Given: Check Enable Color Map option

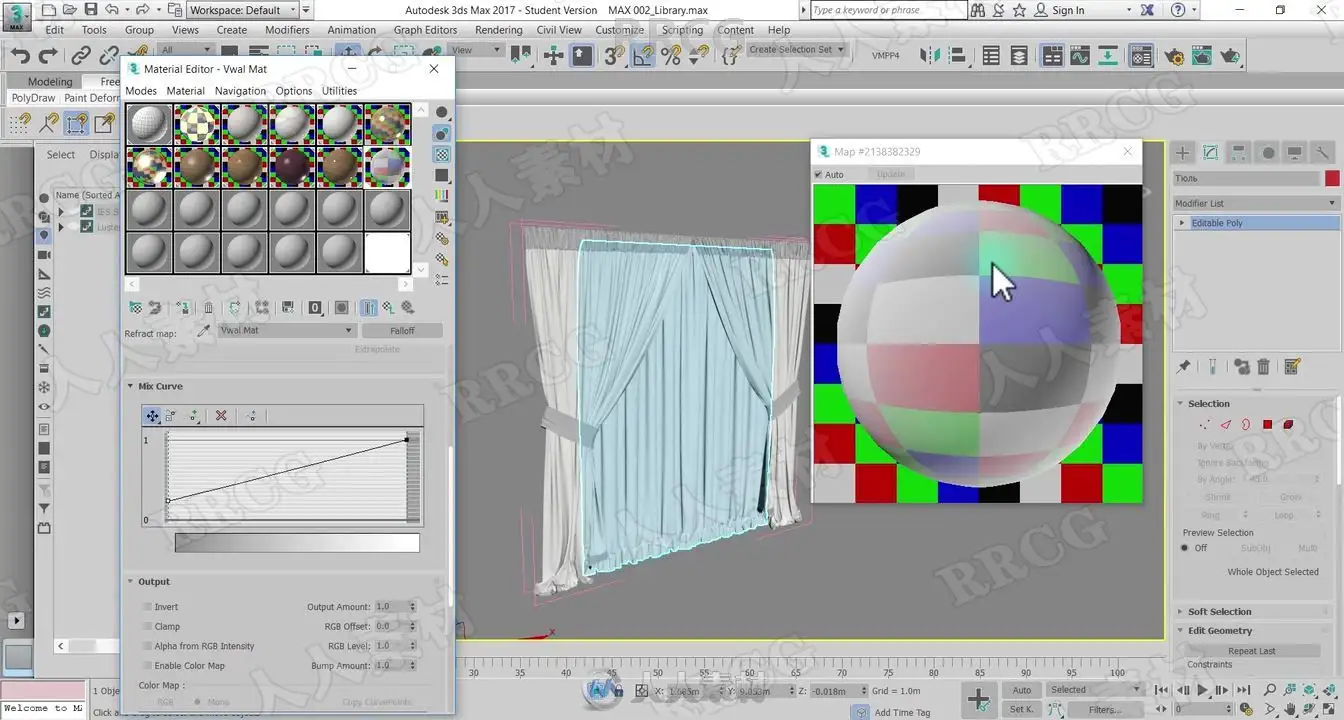Looking at the screenshot, I should [147, 666].
